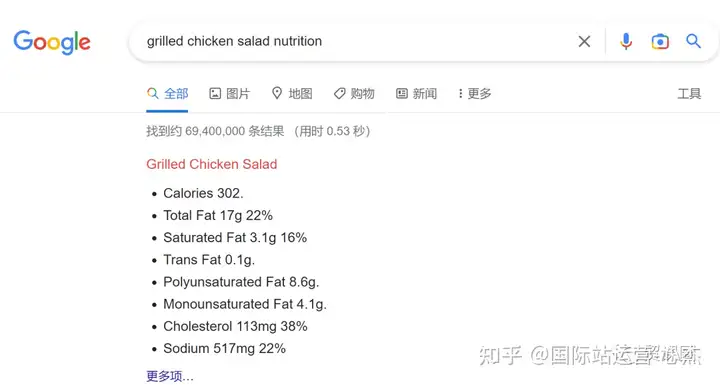720x385 pixels.
Task: Click the price tag icon beside 购物
Action: (339, 94)
